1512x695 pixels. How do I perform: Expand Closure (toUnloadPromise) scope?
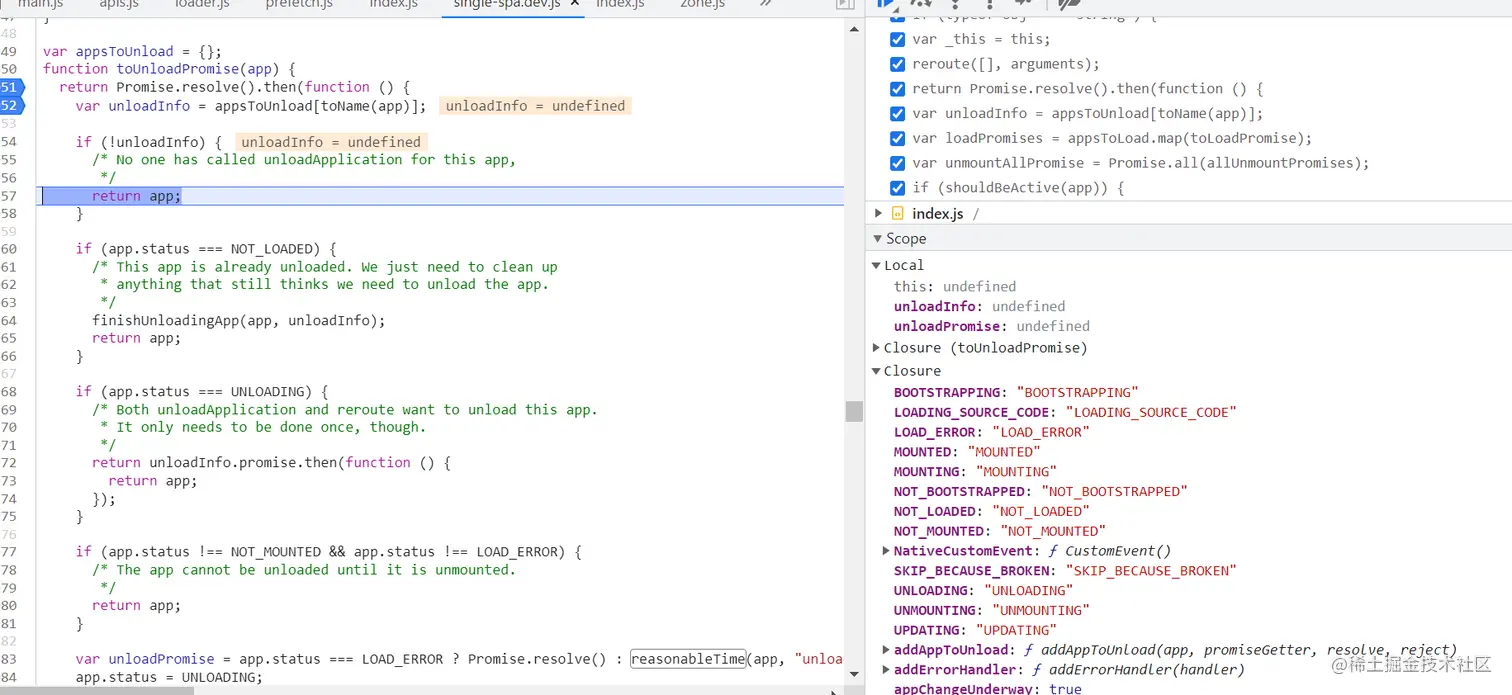click(x=876, y=348)
